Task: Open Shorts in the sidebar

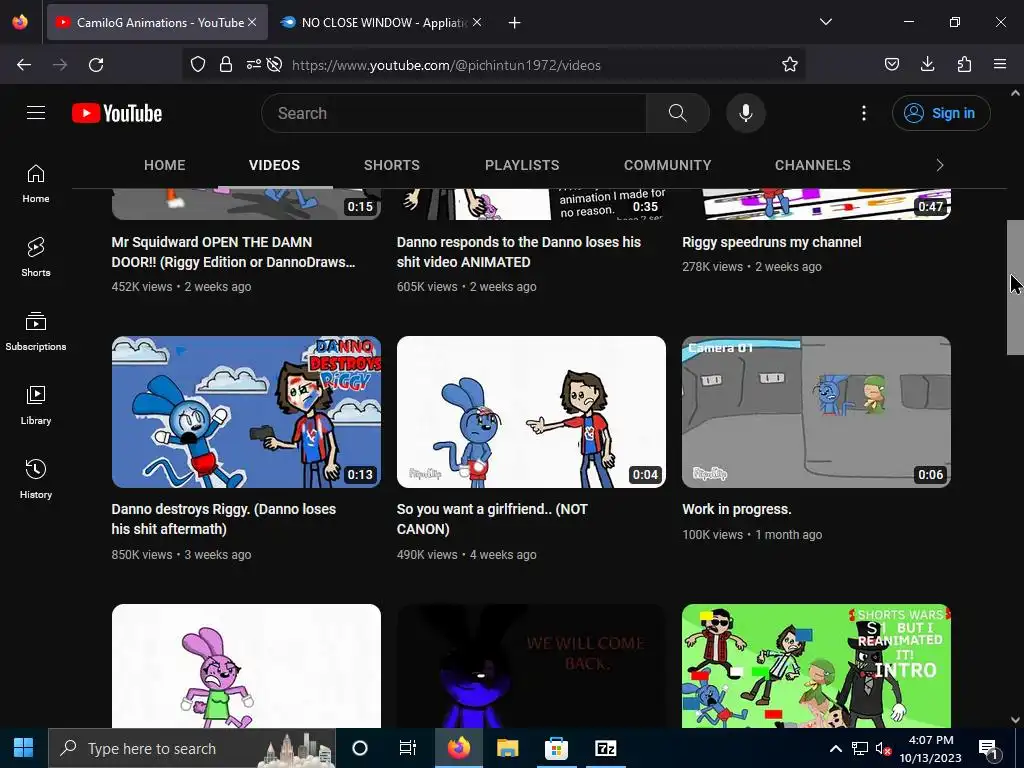Action: 36,257
